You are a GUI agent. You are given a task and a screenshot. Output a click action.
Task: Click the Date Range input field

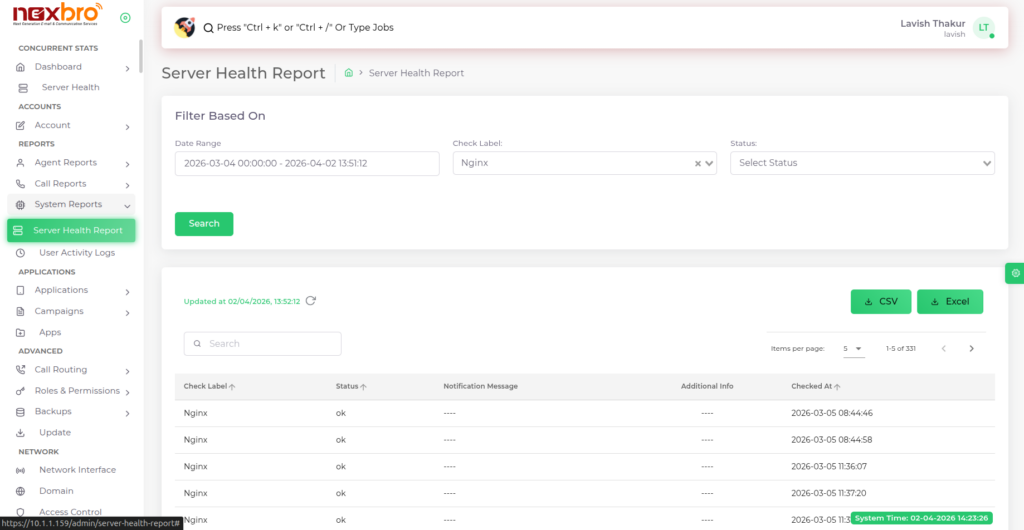(307, 163)
